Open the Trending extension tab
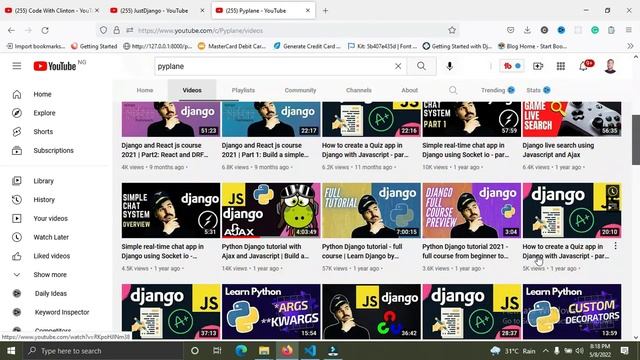The image size is (640, 360). (498, 90)
